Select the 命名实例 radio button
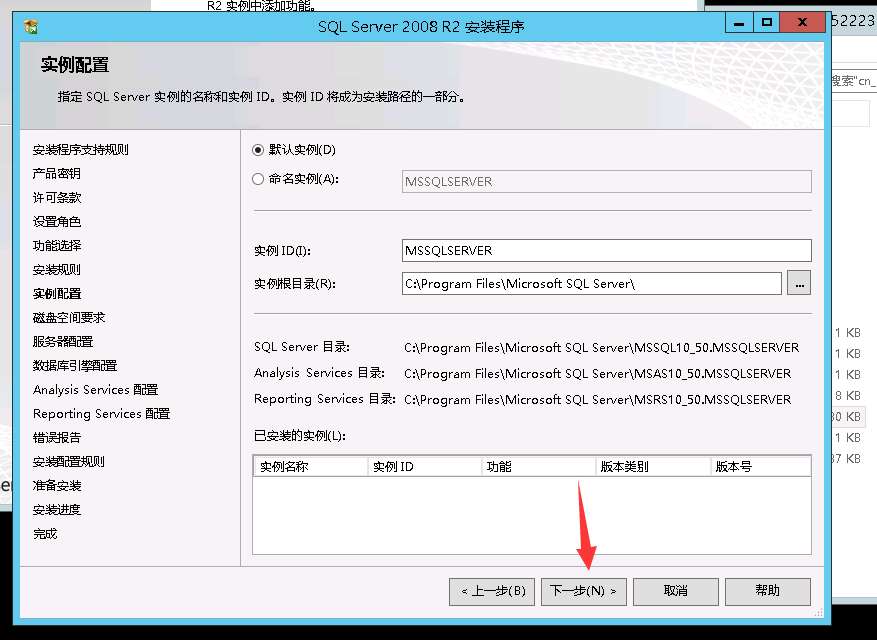The image size is (877, 640). pyautogui.click(x=260, y=180)
